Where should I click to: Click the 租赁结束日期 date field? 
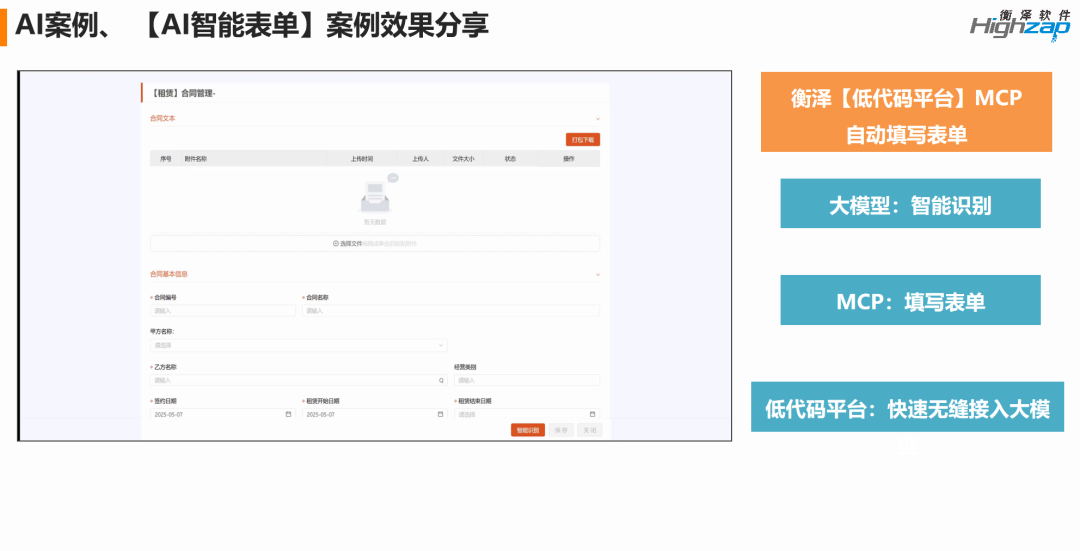click(x=526, y=415)
